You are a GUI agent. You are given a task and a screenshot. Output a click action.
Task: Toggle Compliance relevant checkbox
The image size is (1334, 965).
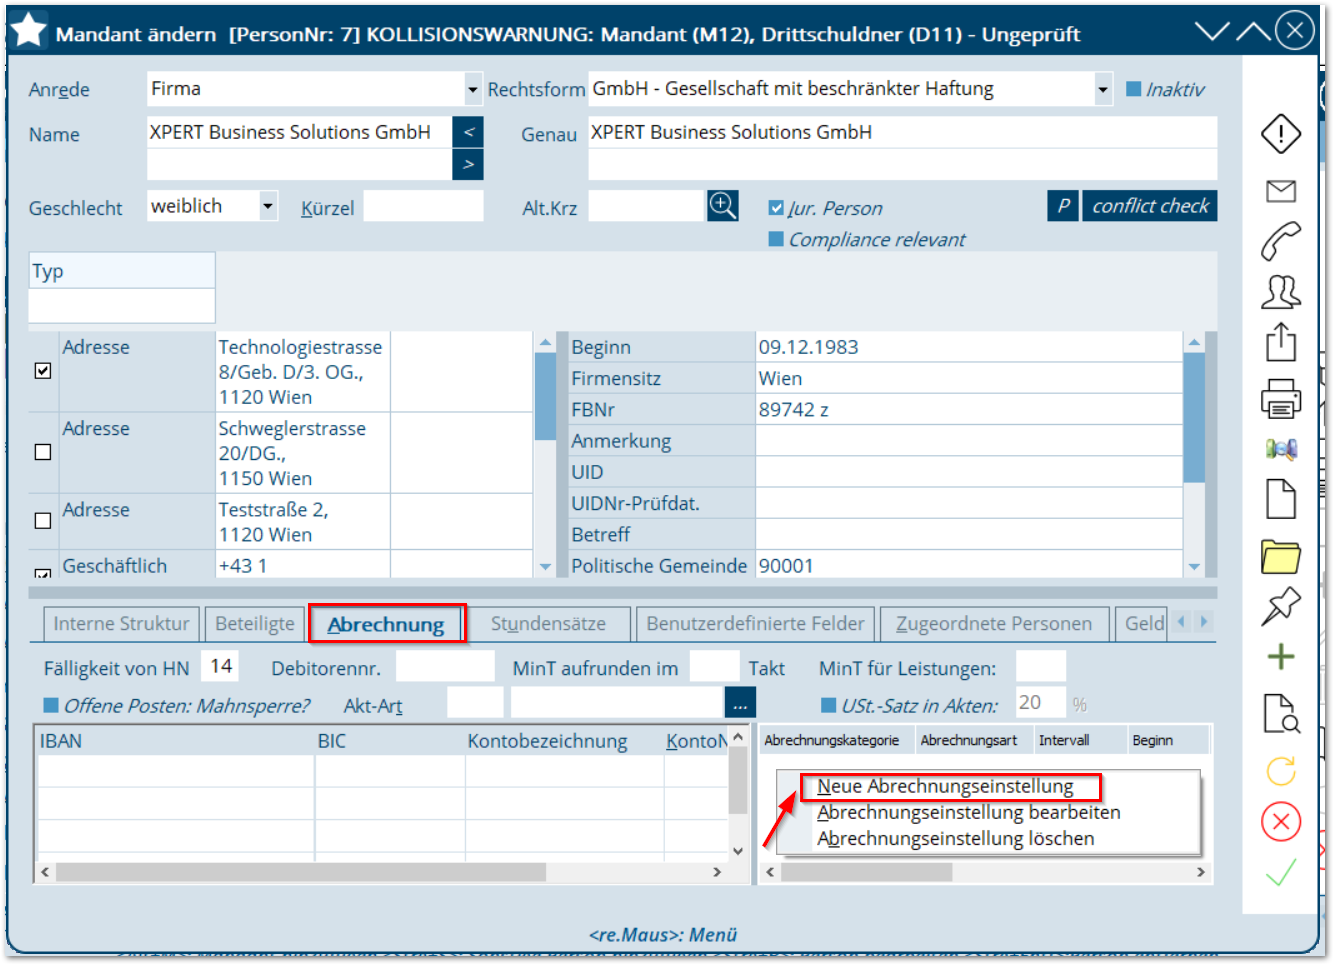point(776,239)
